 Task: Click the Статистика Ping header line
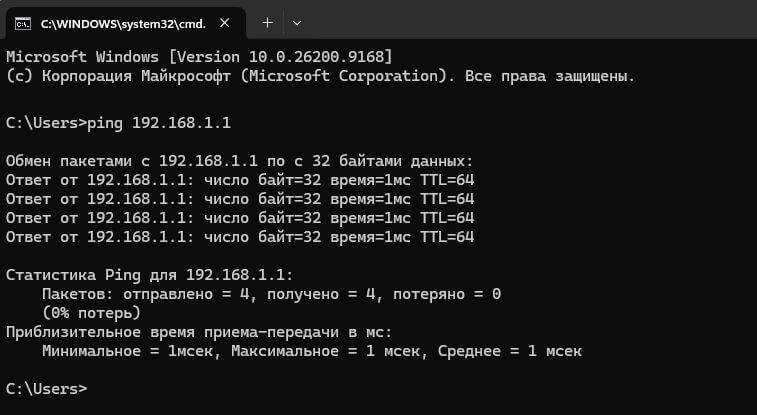pos(149,275)
